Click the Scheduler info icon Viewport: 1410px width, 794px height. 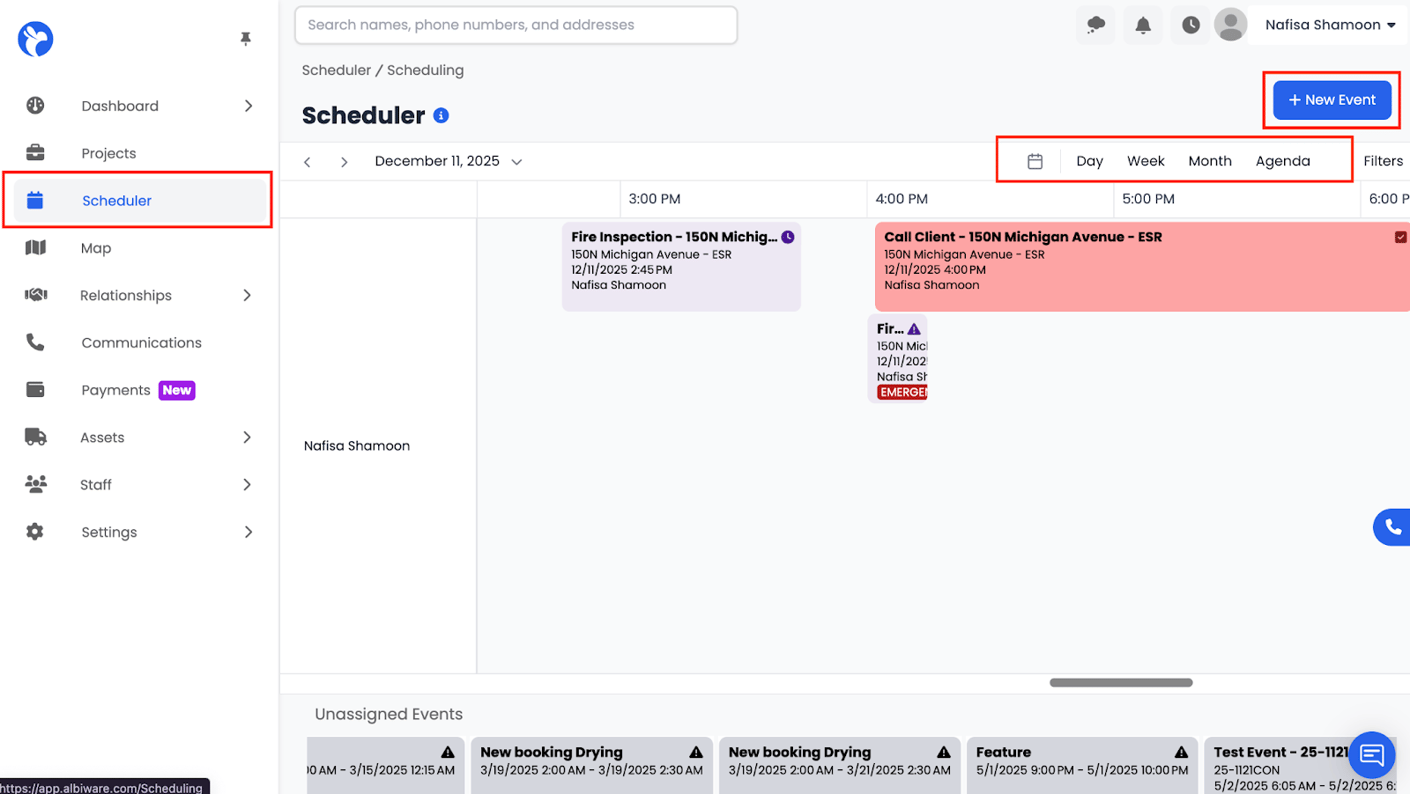tap(441, 116)
